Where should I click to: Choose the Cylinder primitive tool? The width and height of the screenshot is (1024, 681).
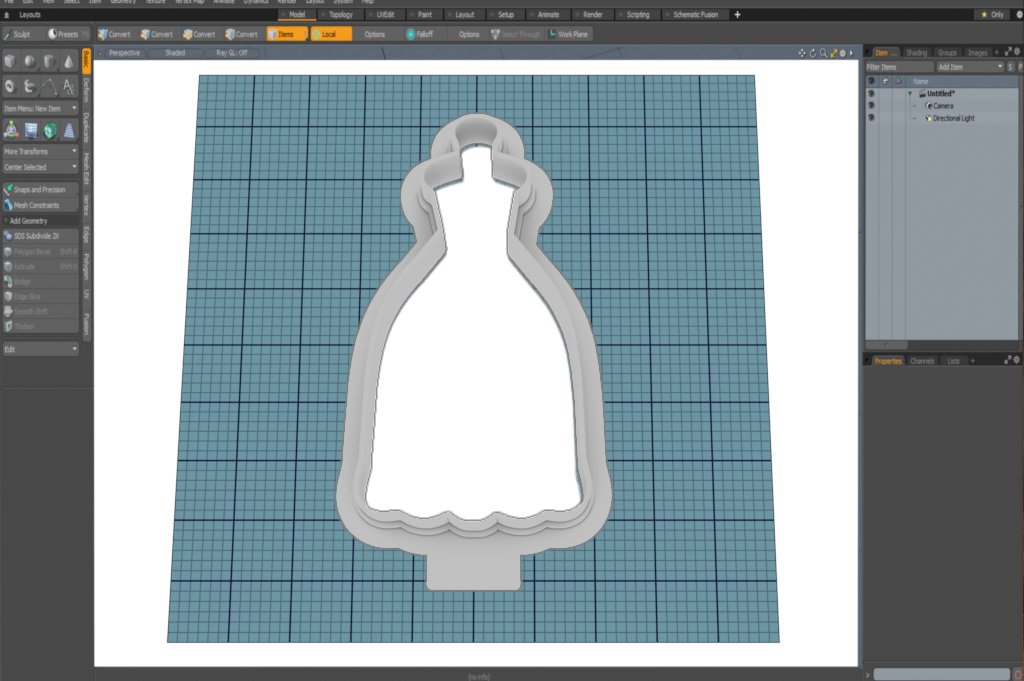tap(50, 62)
